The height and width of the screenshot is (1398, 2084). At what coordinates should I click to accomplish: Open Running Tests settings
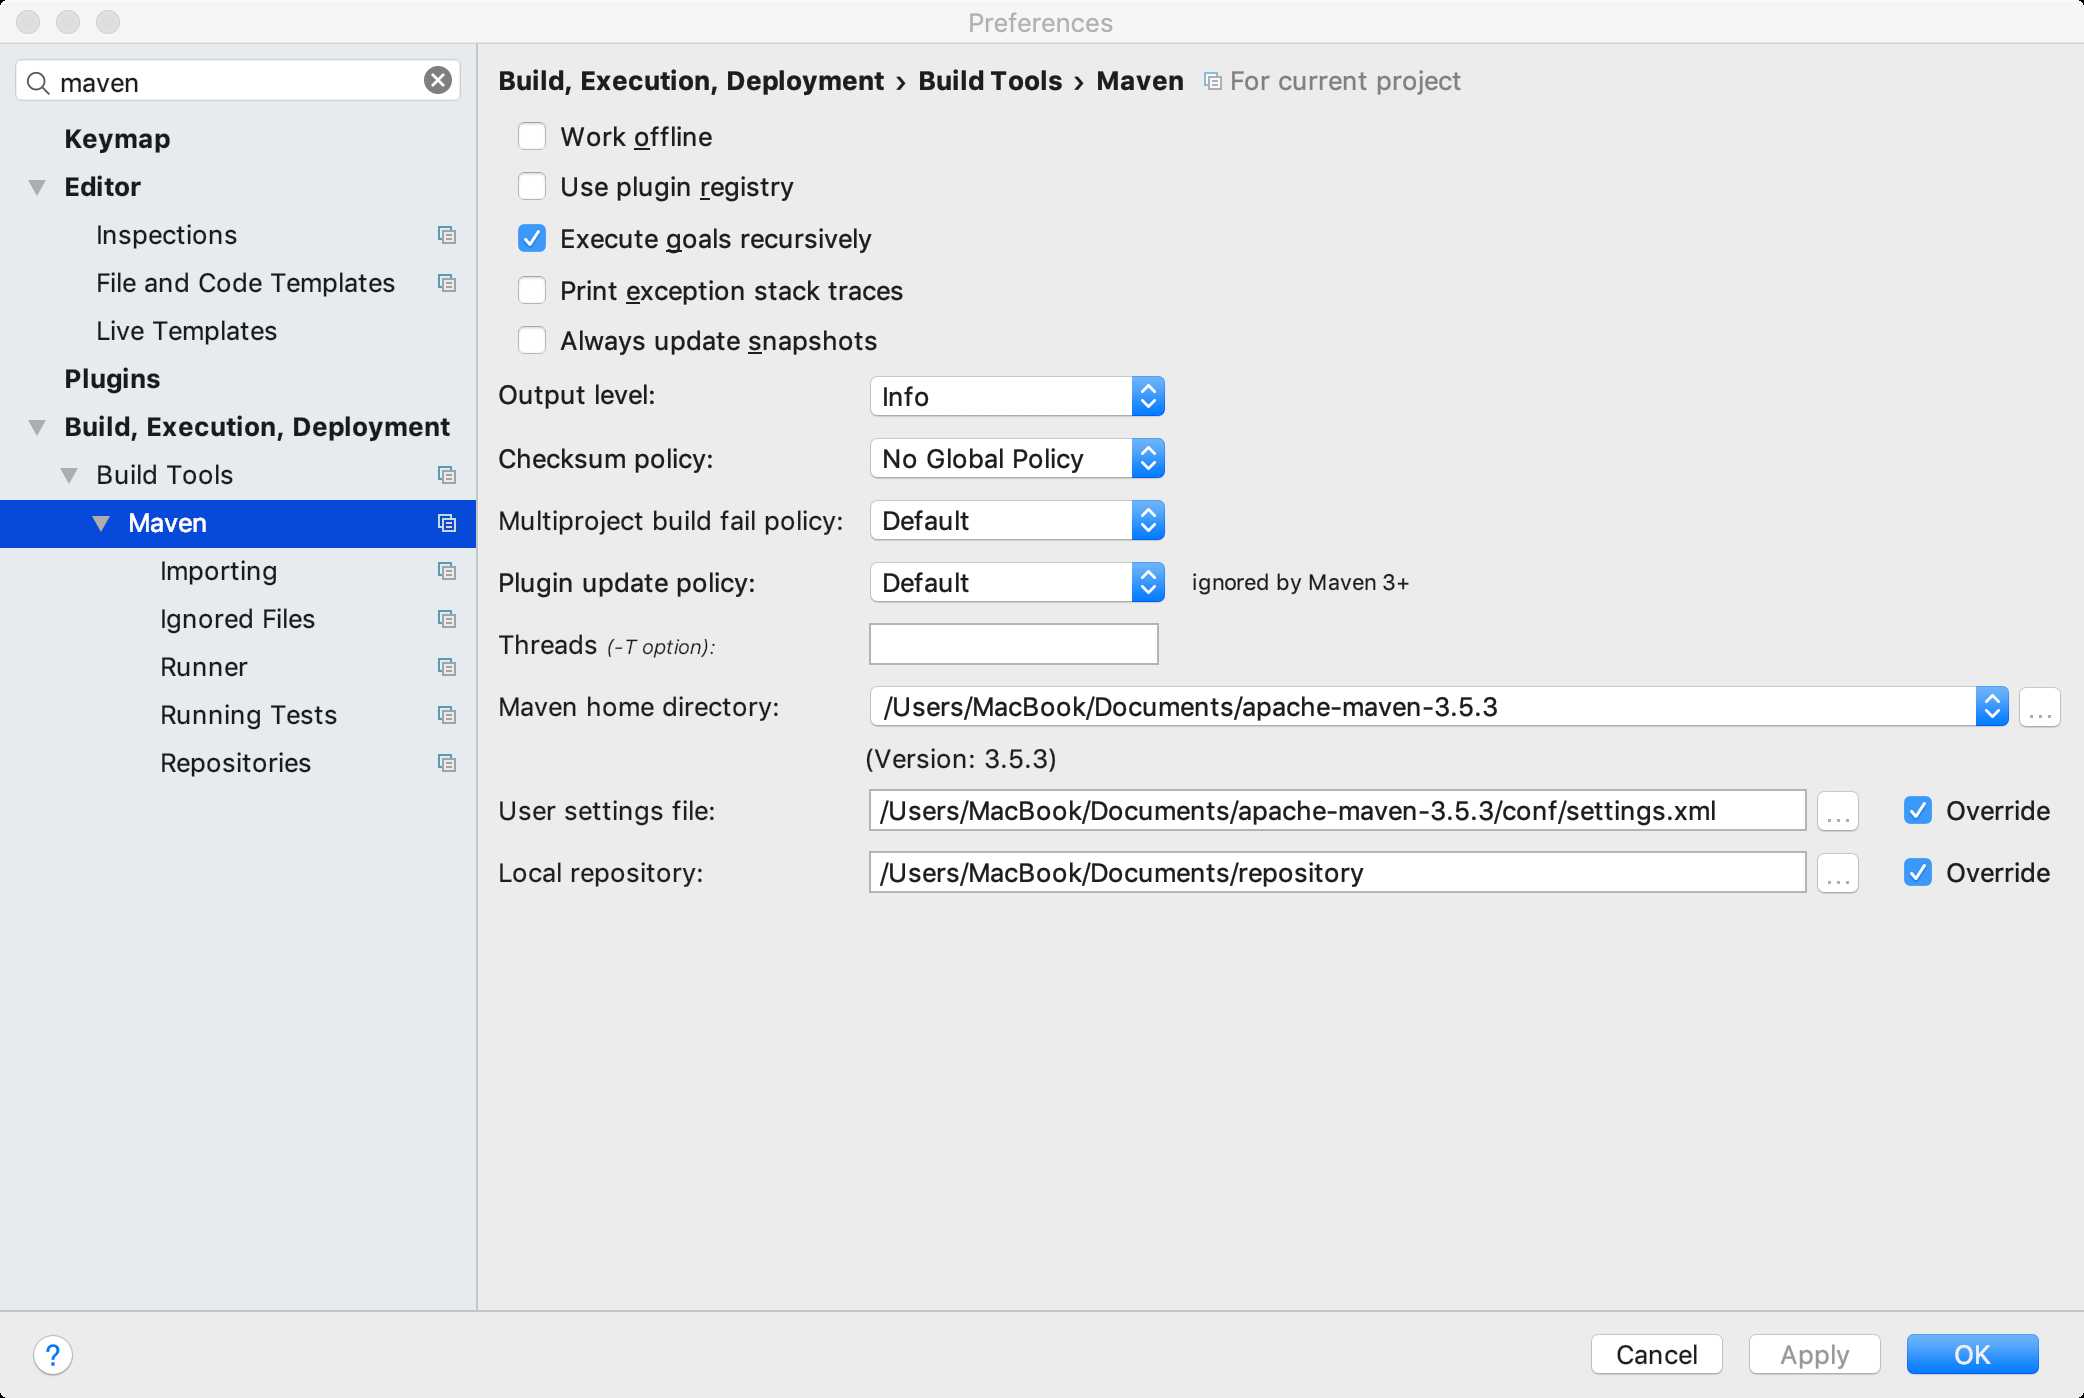pyautogui.click(x=249, y=715)
